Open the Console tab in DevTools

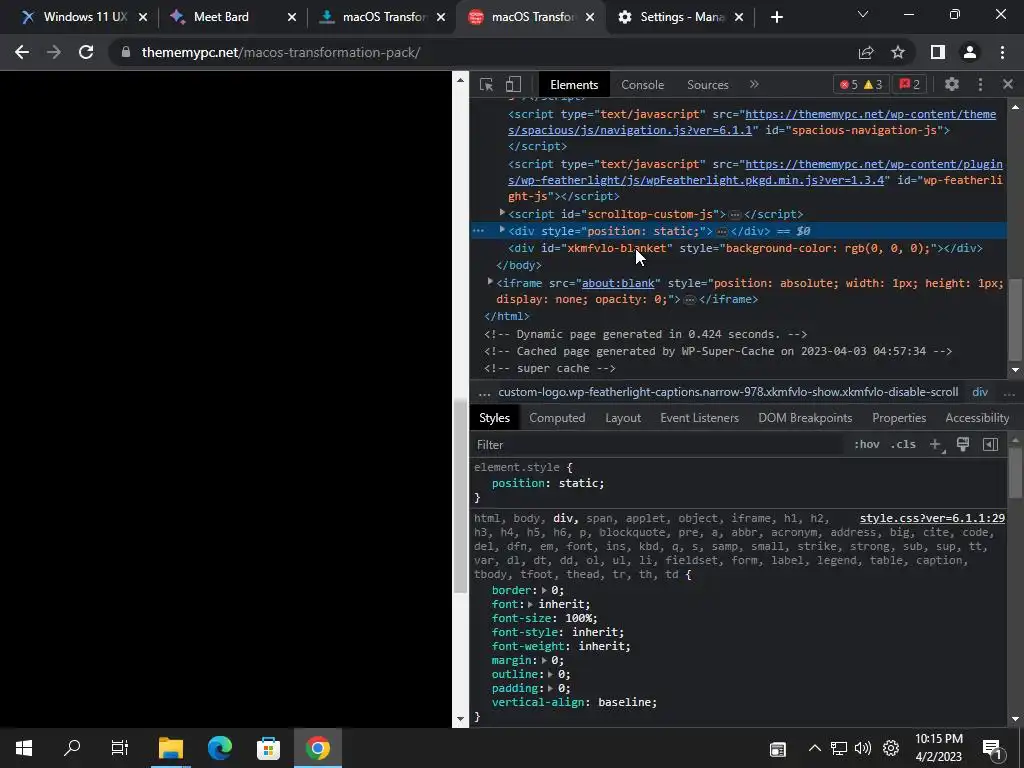click(642, 85)
